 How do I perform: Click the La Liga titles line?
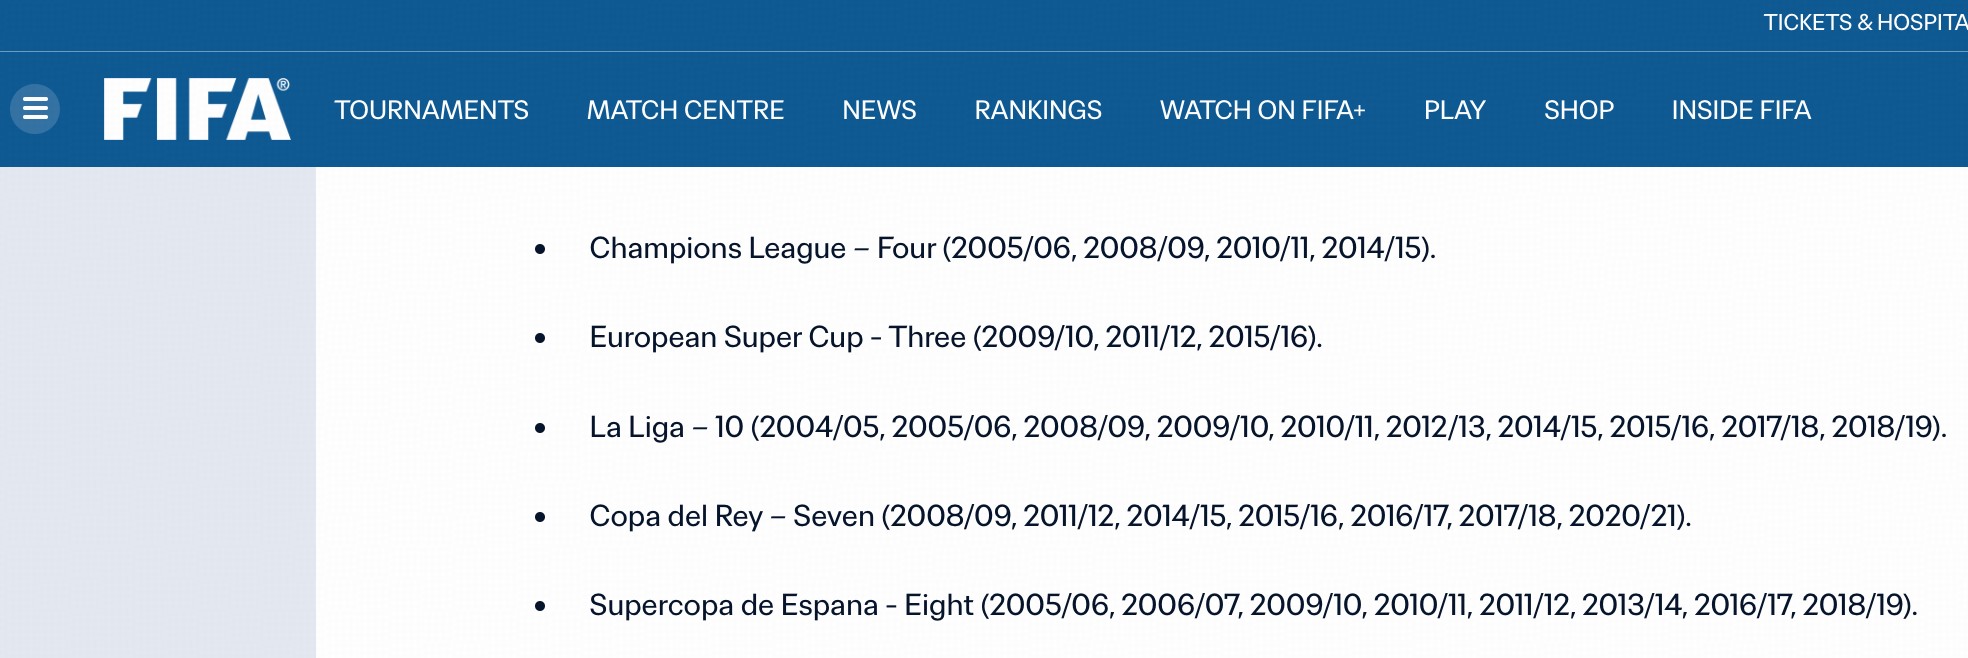tap(1267, 427)
